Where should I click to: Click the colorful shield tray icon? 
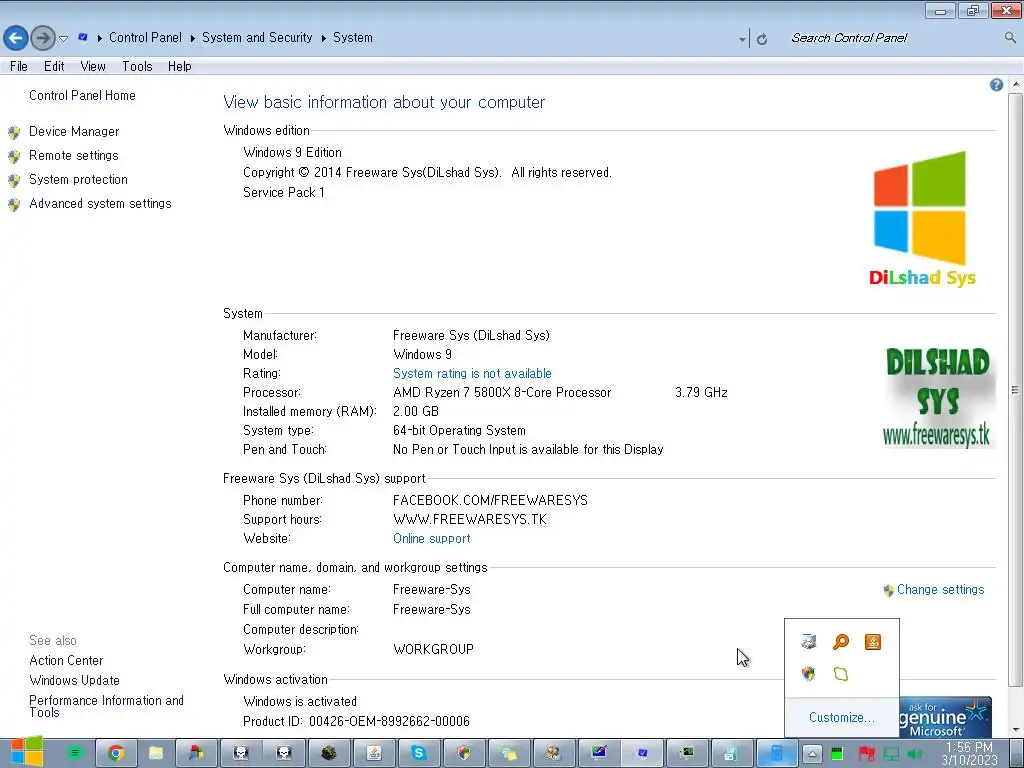click(808, 674)
